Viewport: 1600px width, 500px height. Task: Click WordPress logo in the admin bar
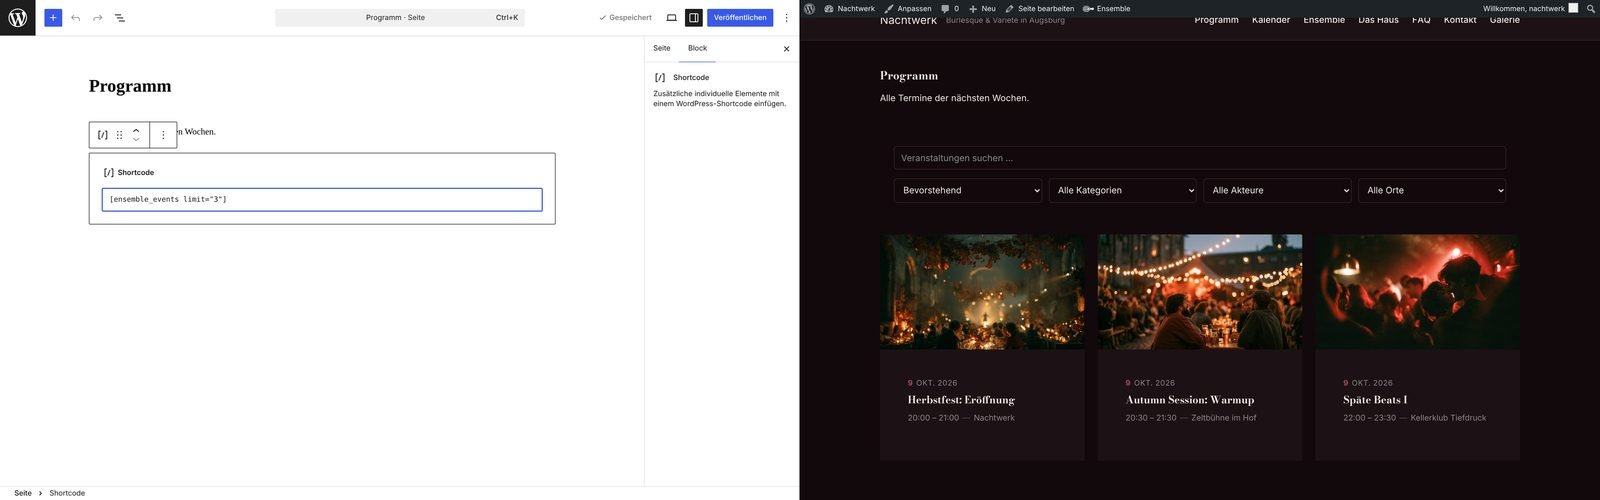[x=809, y=8]
